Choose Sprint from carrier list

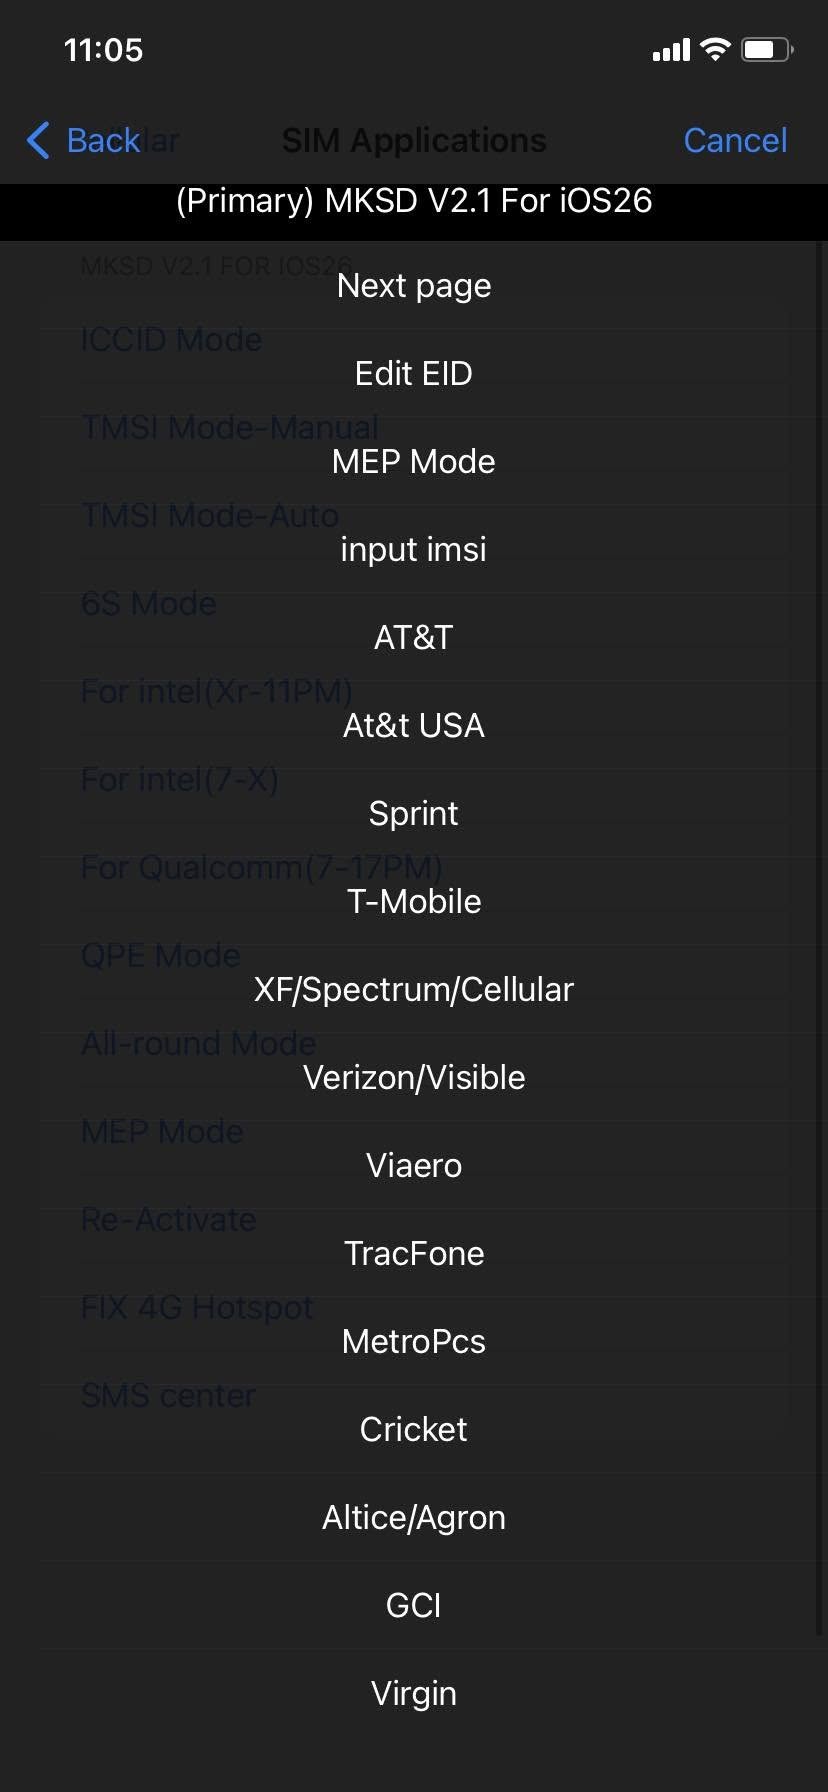coord(414,814)
